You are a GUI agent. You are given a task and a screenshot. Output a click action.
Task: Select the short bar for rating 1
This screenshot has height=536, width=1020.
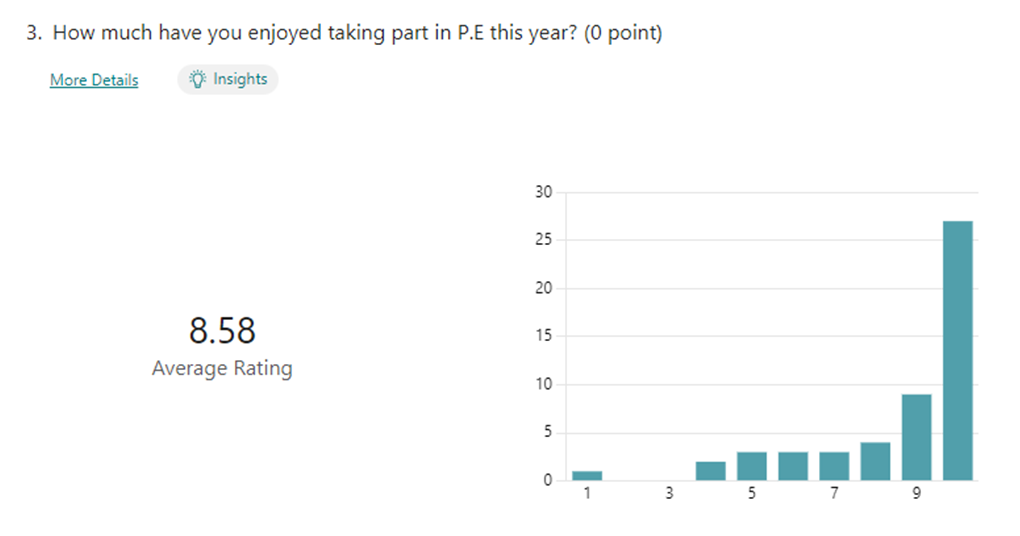587,476
